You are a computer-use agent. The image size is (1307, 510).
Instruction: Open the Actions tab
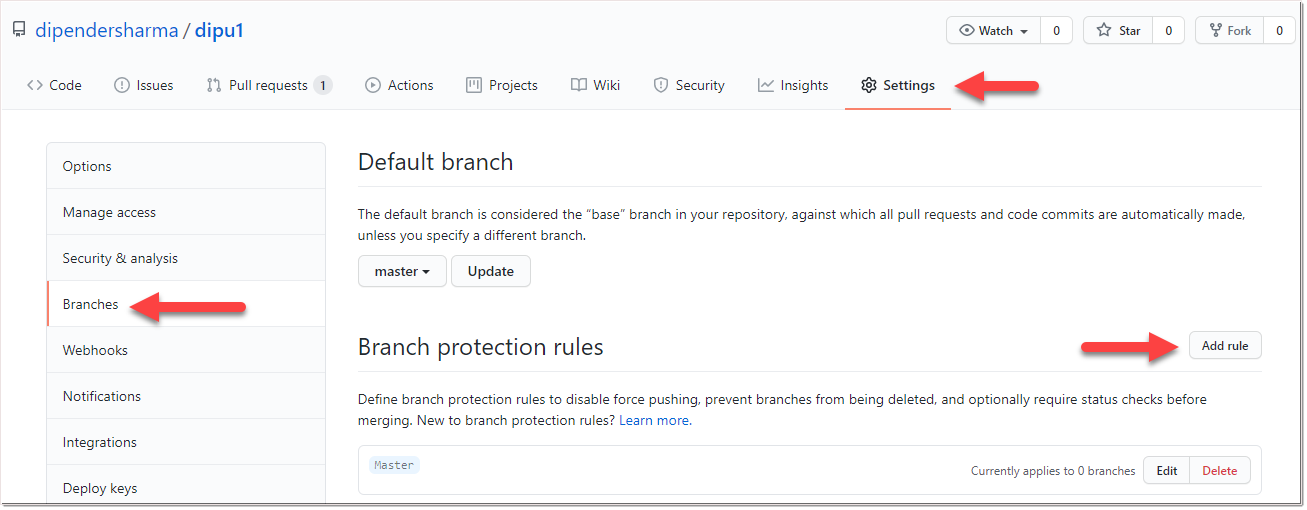(x=399, y=85)
